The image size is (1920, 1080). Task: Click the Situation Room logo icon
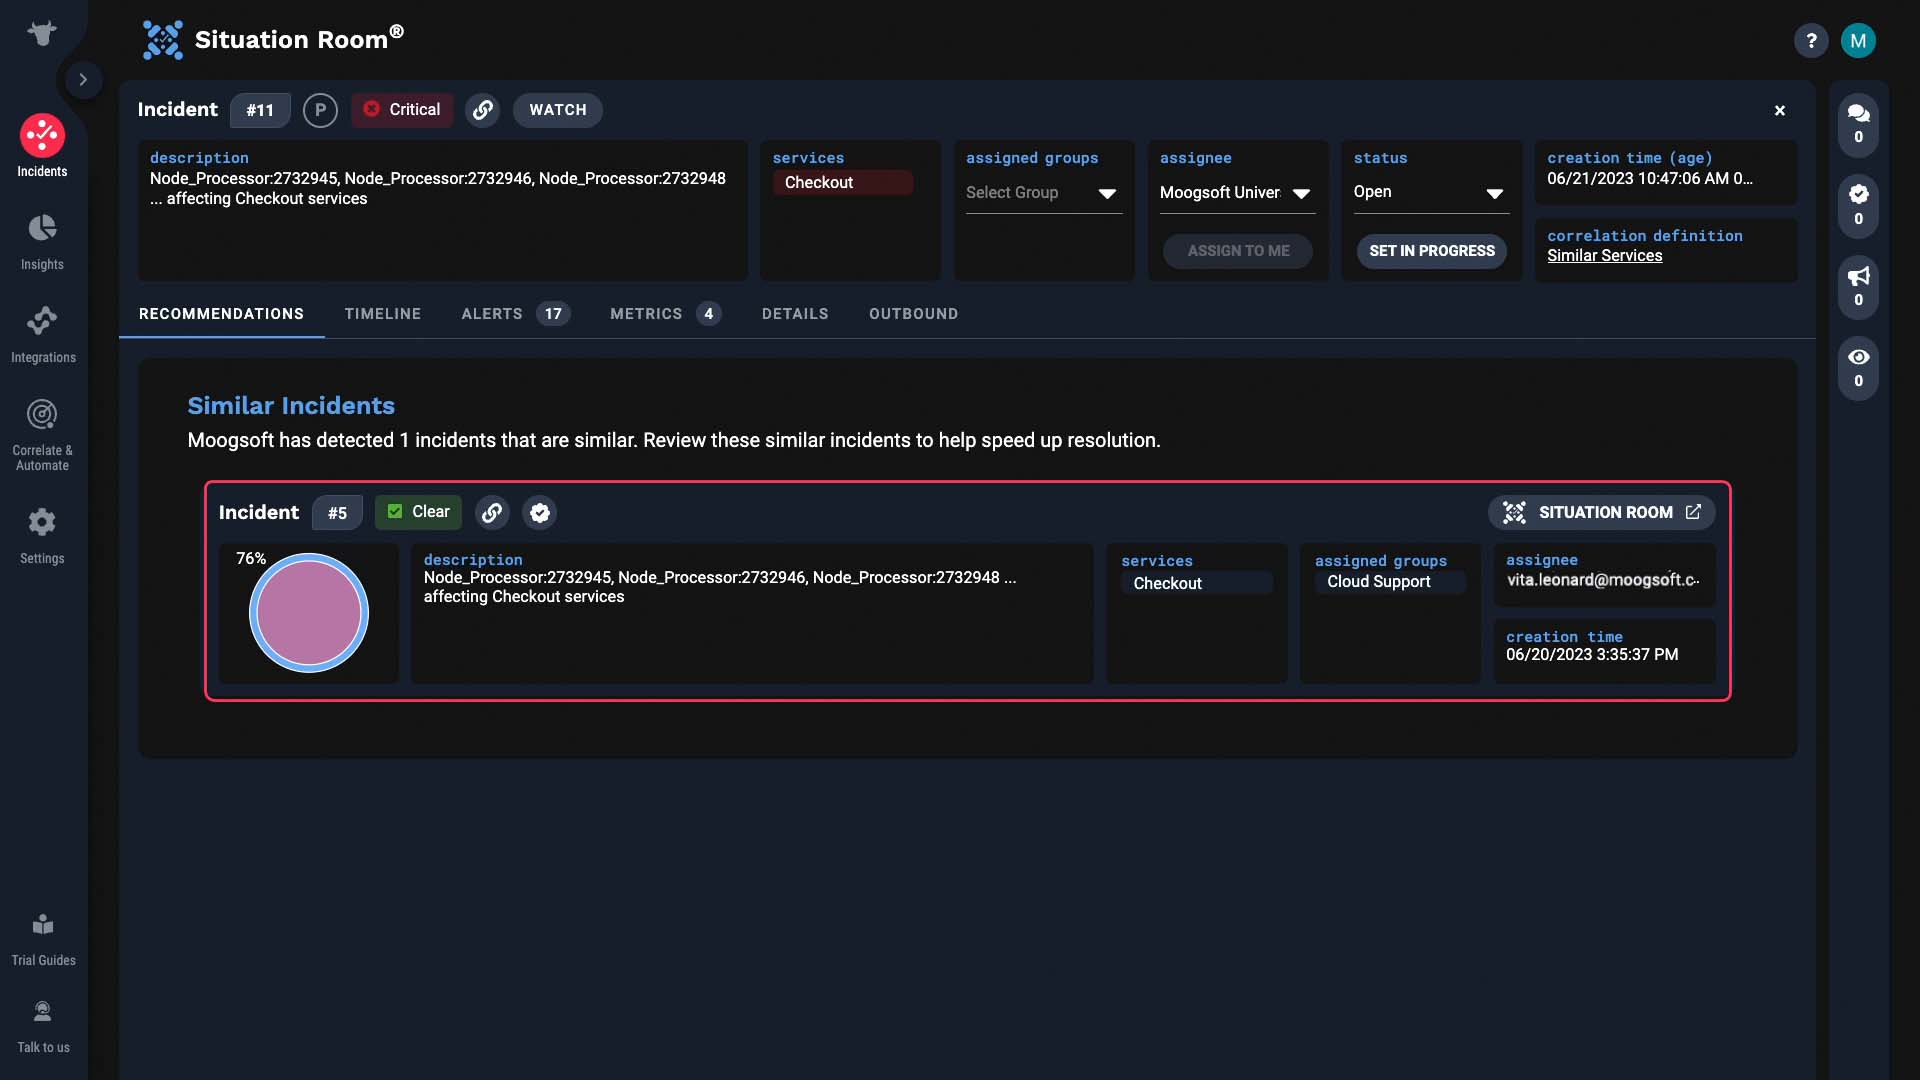[162, 40]
